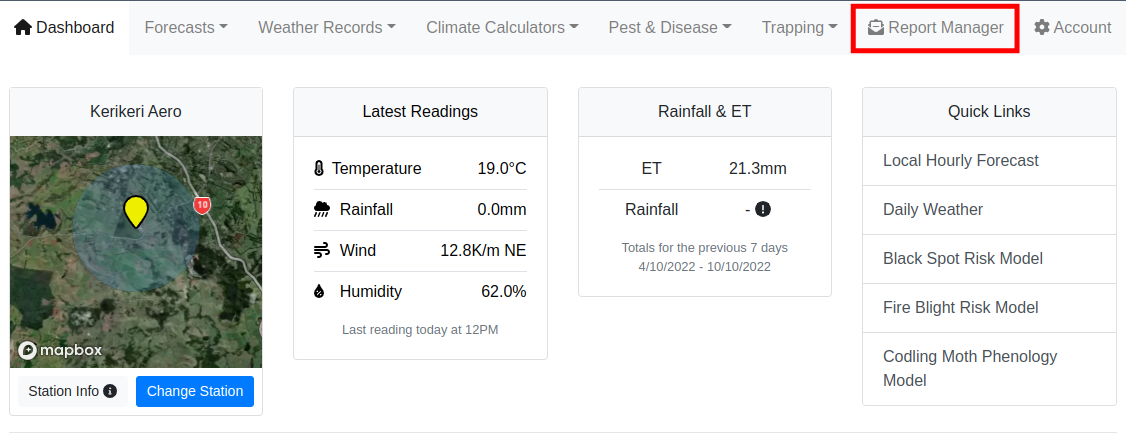
Task: Select the Report Manager tab
Action: (935, 27)
